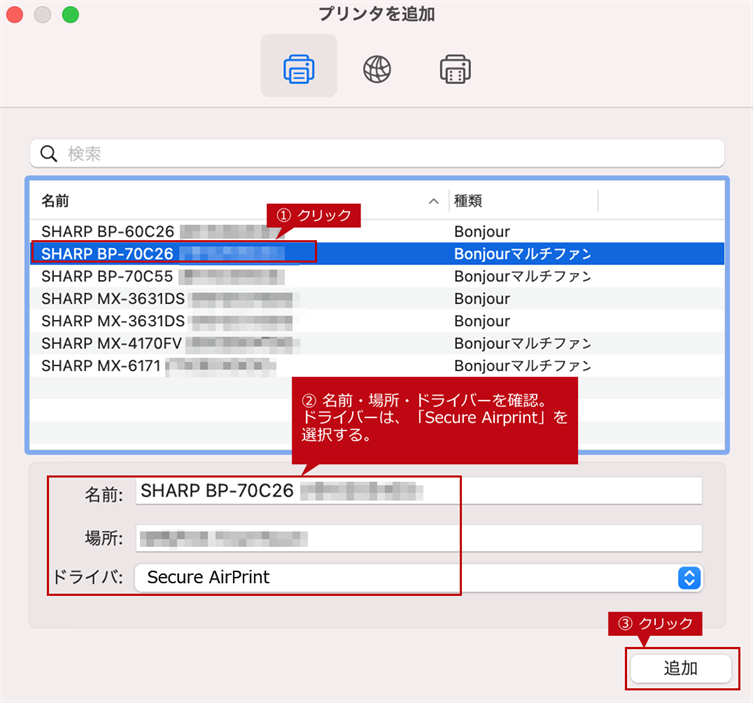This screenshot has width=753, height=703.
Task: Click the magnifying glass search icon
Action: click(48, 153)
